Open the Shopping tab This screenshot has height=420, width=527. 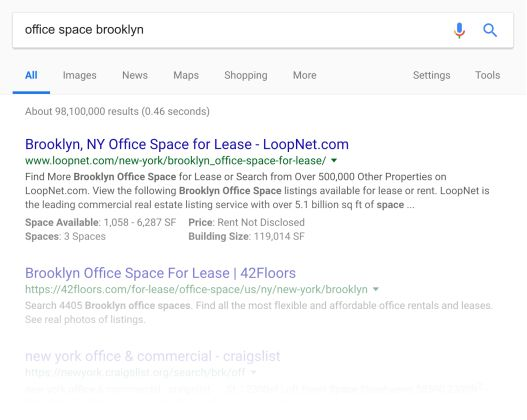(x=246, y=75)
